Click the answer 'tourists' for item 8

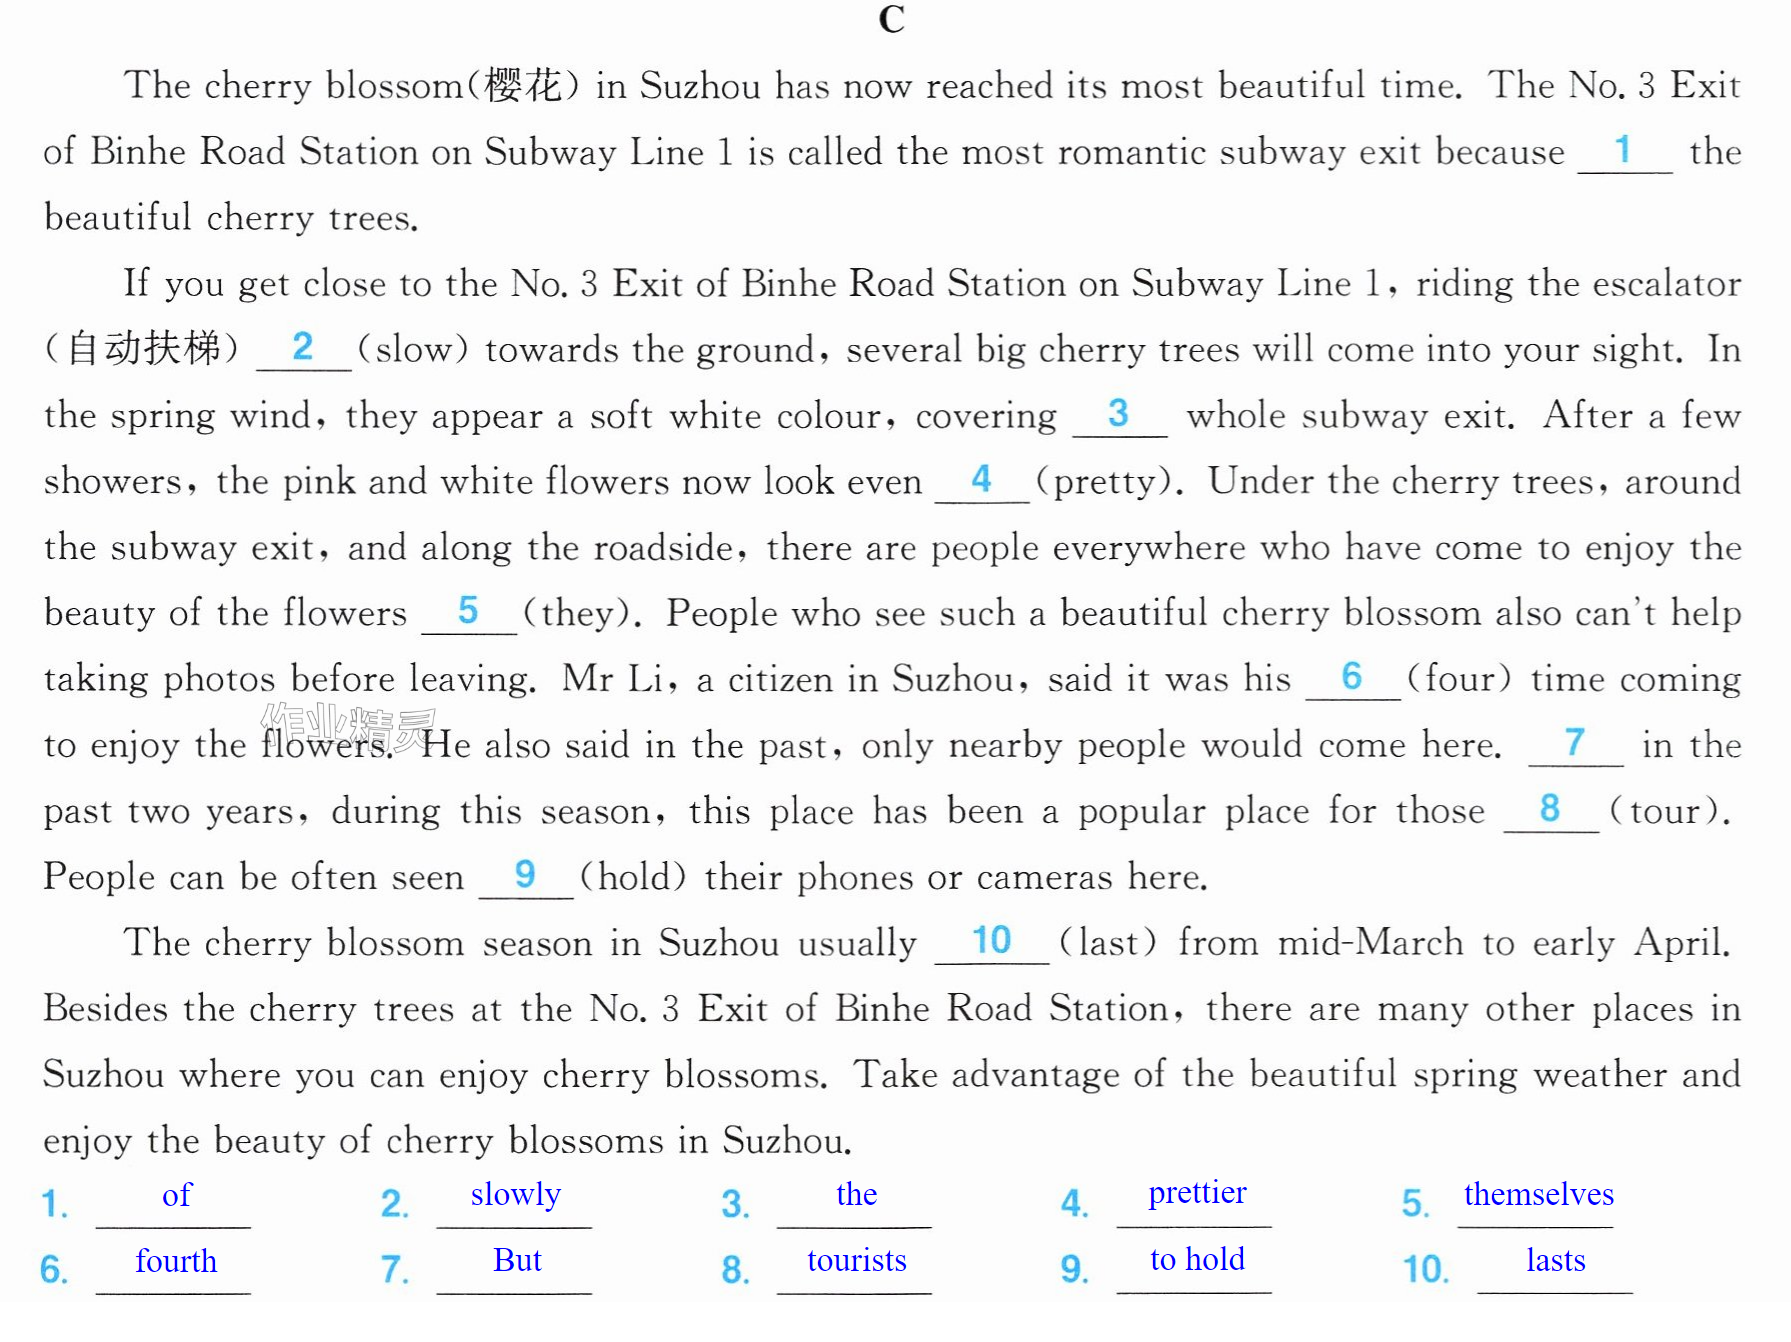coord(856,1260)
